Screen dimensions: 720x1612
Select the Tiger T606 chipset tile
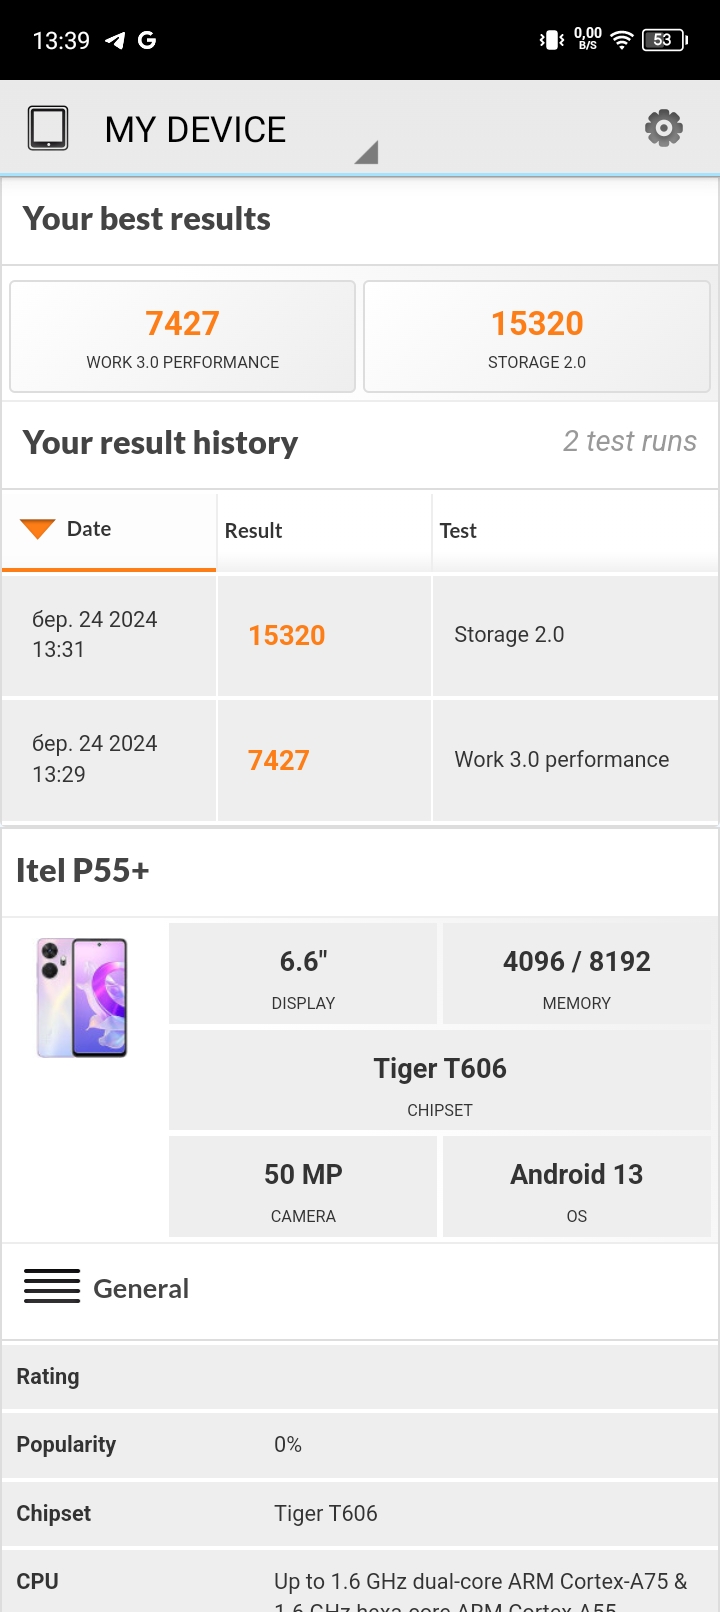point(440,1081)
